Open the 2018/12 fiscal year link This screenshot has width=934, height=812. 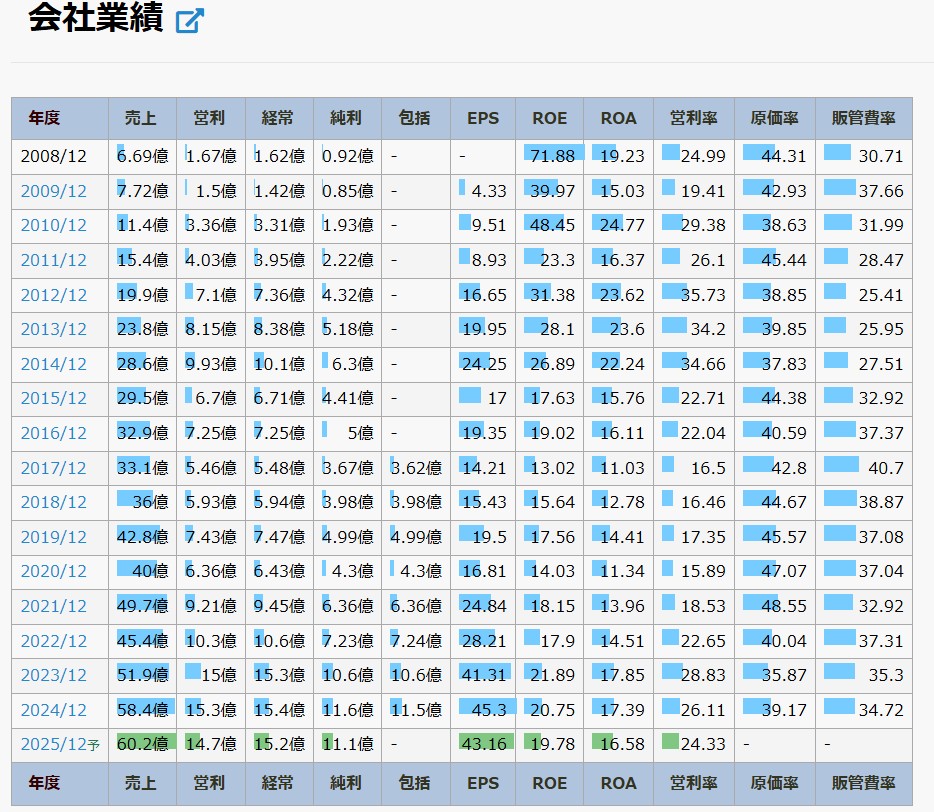[x=54, y=502]
